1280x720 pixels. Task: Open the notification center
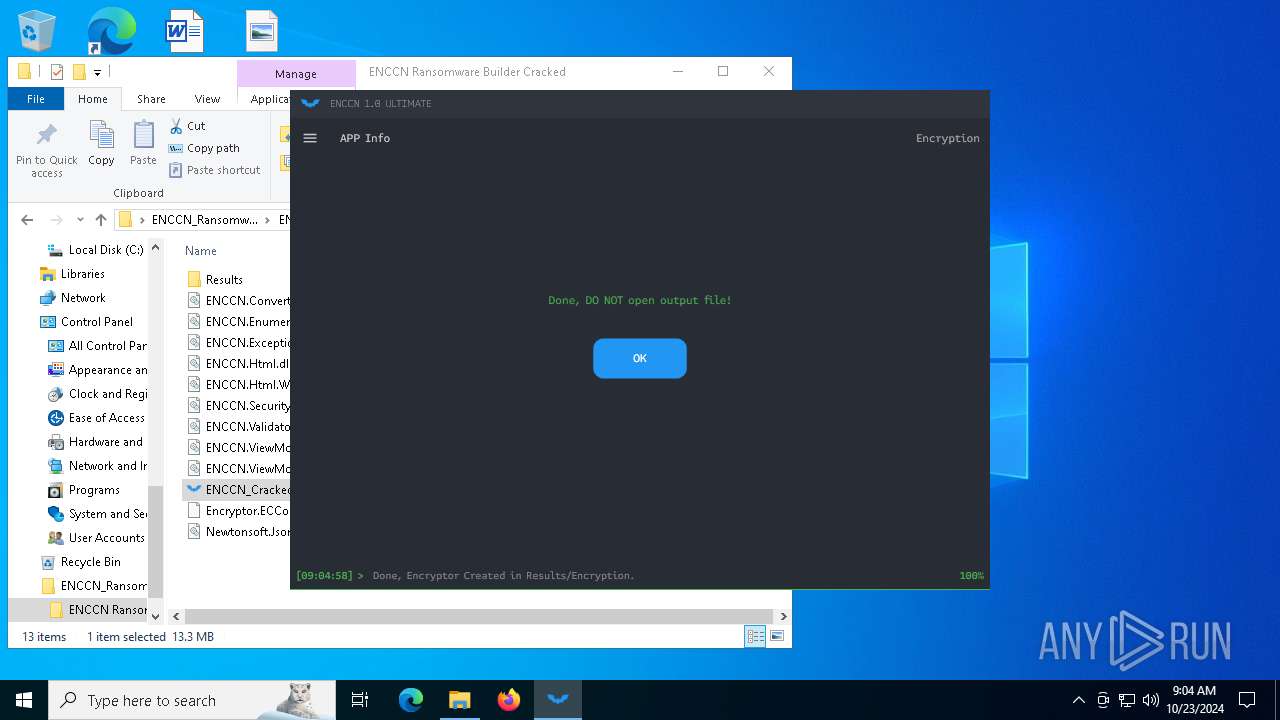pyautogui.click(x=1247, y=700)
